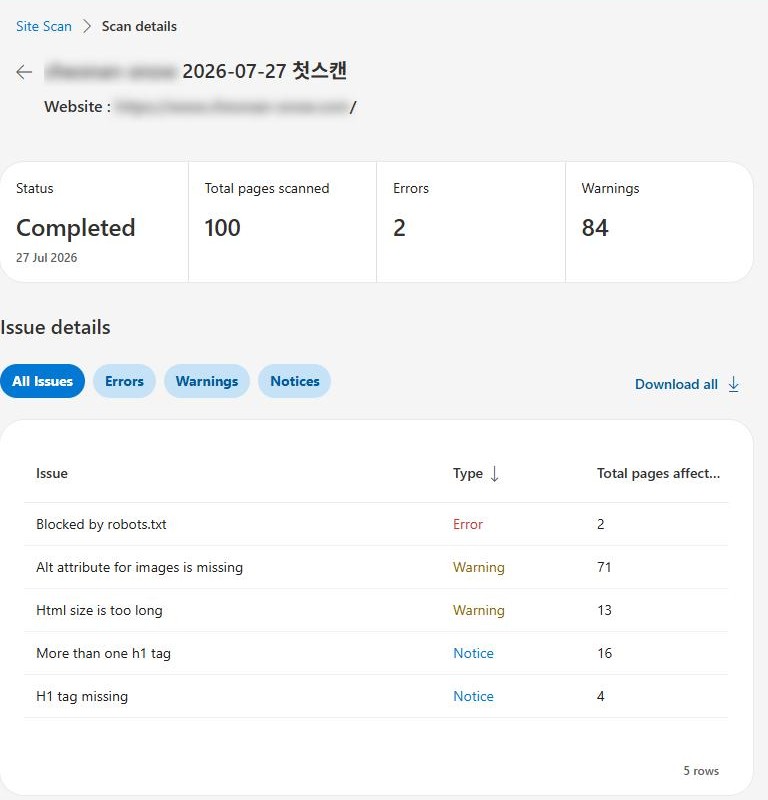Open the Html size is too long row

pos(376,610)
